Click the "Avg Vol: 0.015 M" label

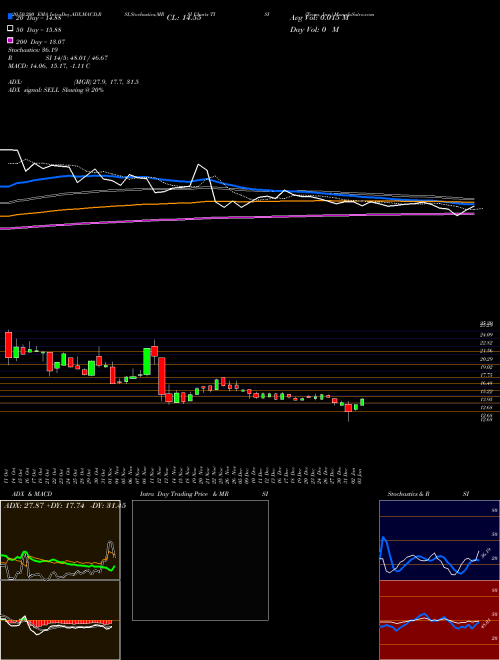click(x=319, y=18)
